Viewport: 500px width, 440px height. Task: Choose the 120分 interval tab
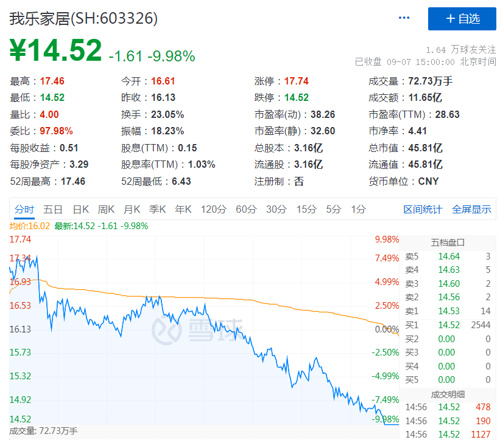click(214, 209)
